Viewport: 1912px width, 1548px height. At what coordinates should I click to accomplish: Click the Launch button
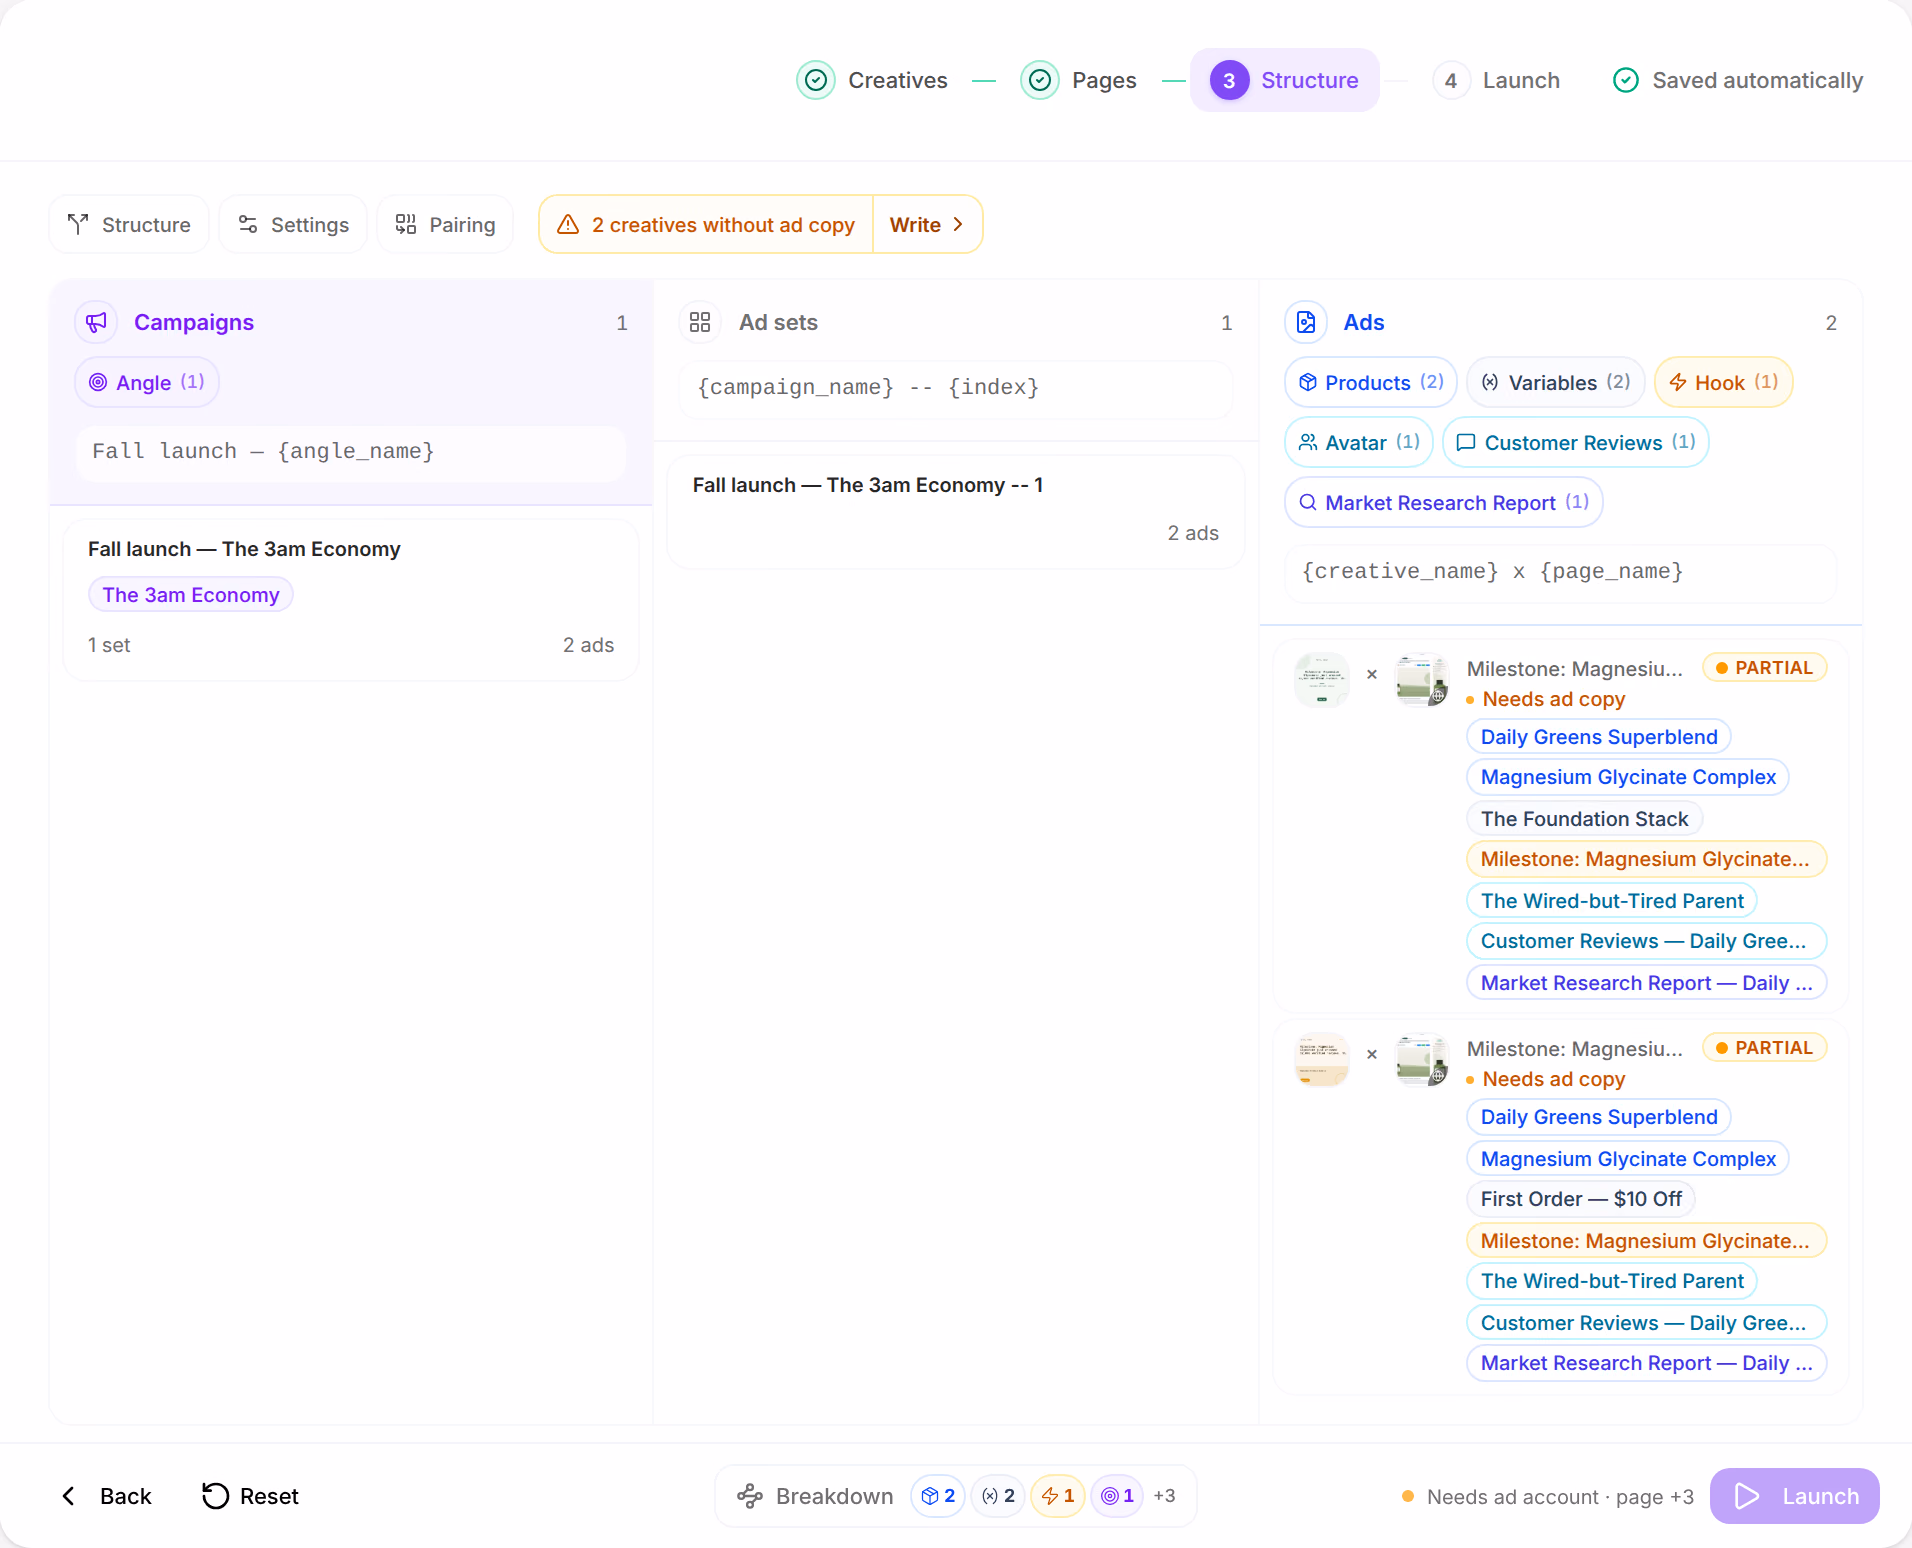tap(1795, 1496)
